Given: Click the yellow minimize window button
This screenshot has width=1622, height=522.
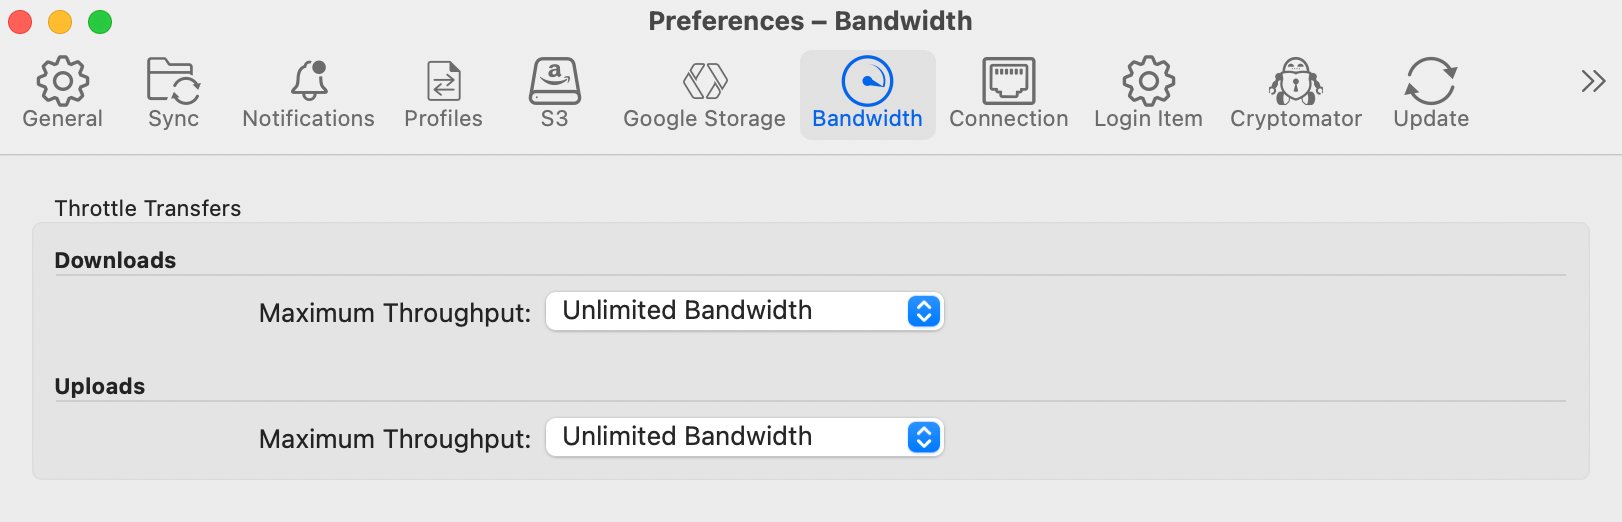Looking at the screenshot, I should coord(60,21).
